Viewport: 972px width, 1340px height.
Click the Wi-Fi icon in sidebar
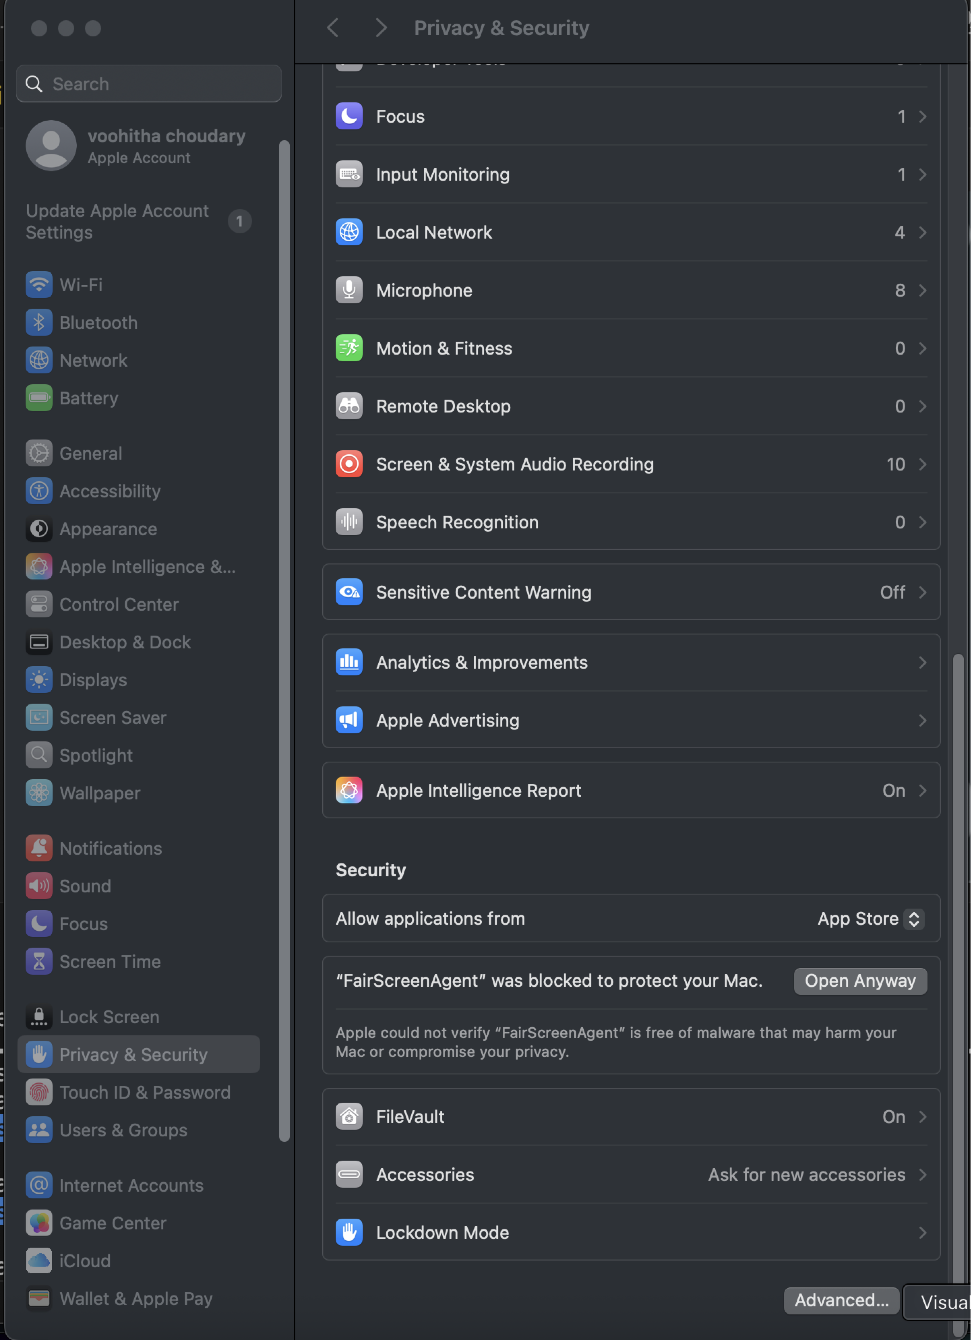39,285
